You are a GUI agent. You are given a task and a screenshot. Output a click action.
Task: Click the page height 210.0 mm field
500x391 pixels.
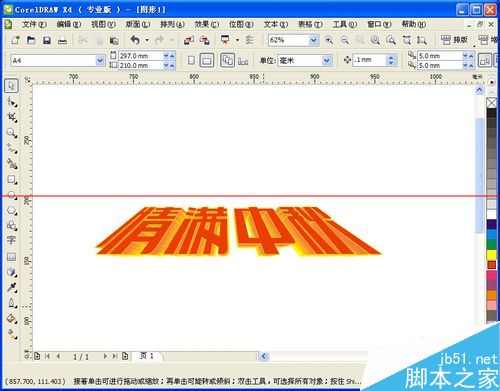[141, 65]
